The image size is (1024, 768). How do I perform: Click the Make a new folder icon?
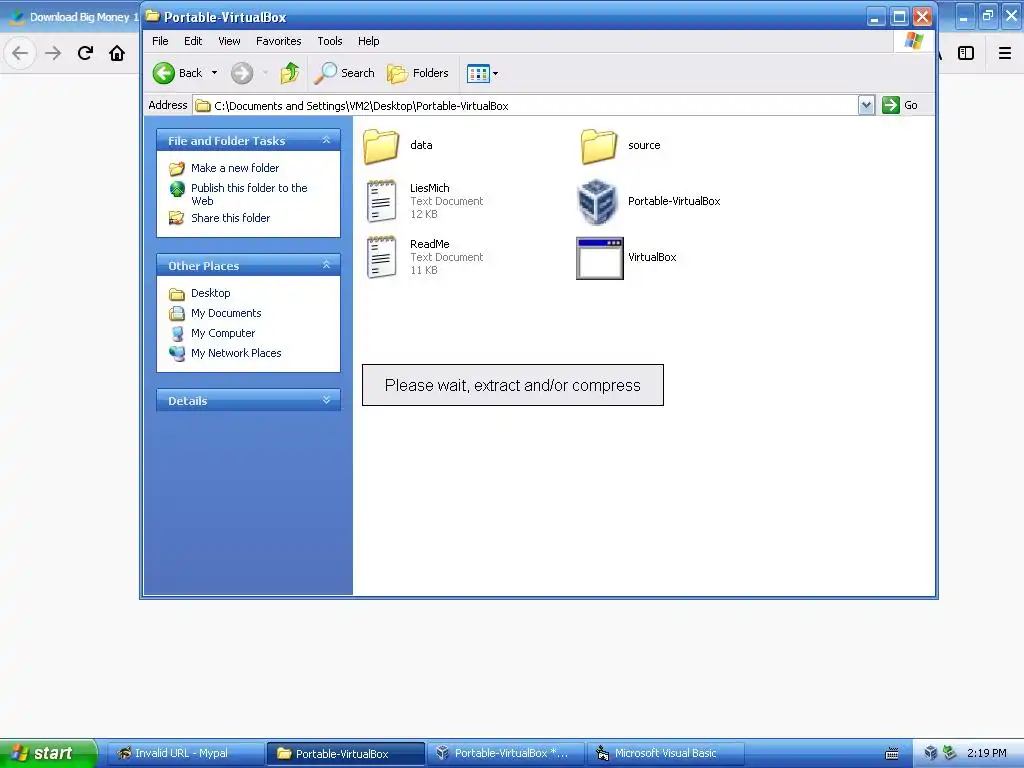pos(177,168)
